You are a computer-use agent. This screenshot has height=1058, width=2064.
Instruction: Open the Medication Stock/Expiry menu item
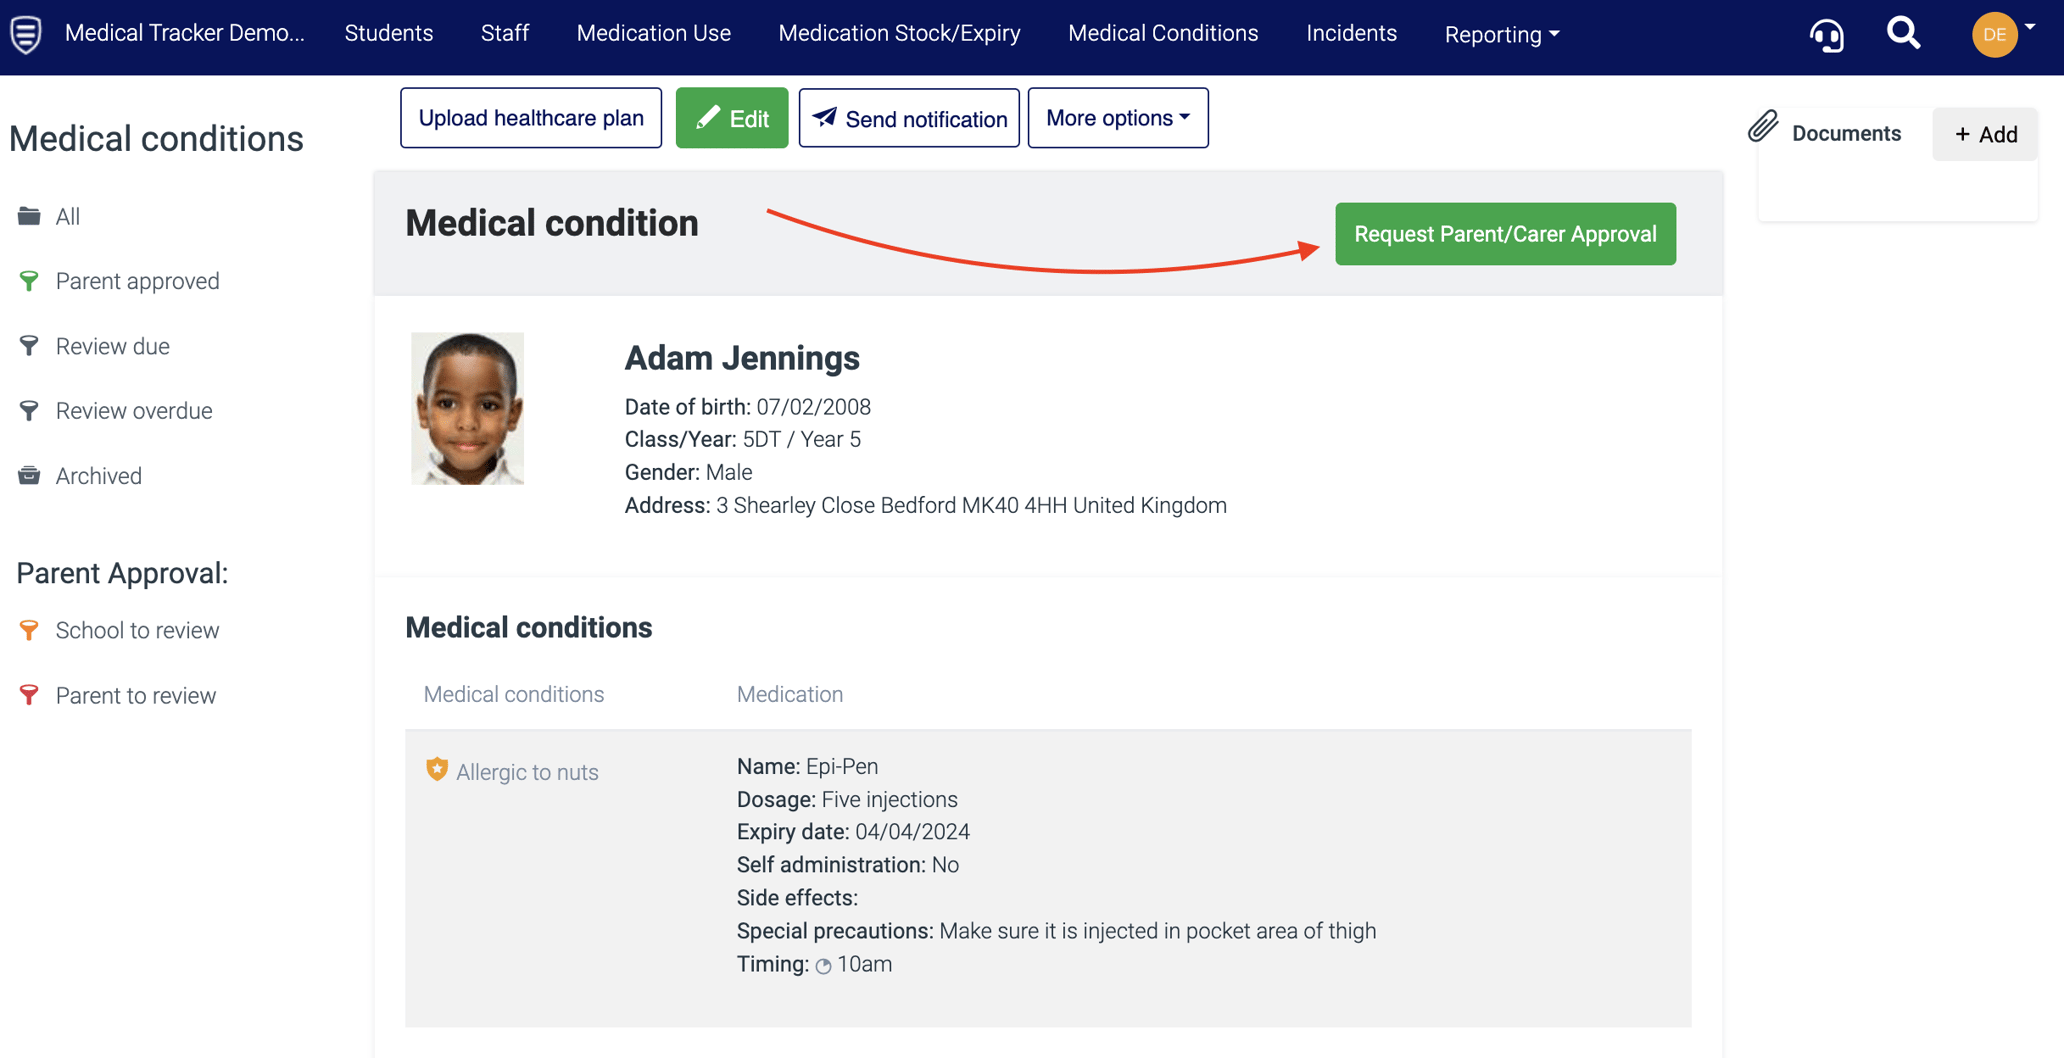tap(899, 33)
